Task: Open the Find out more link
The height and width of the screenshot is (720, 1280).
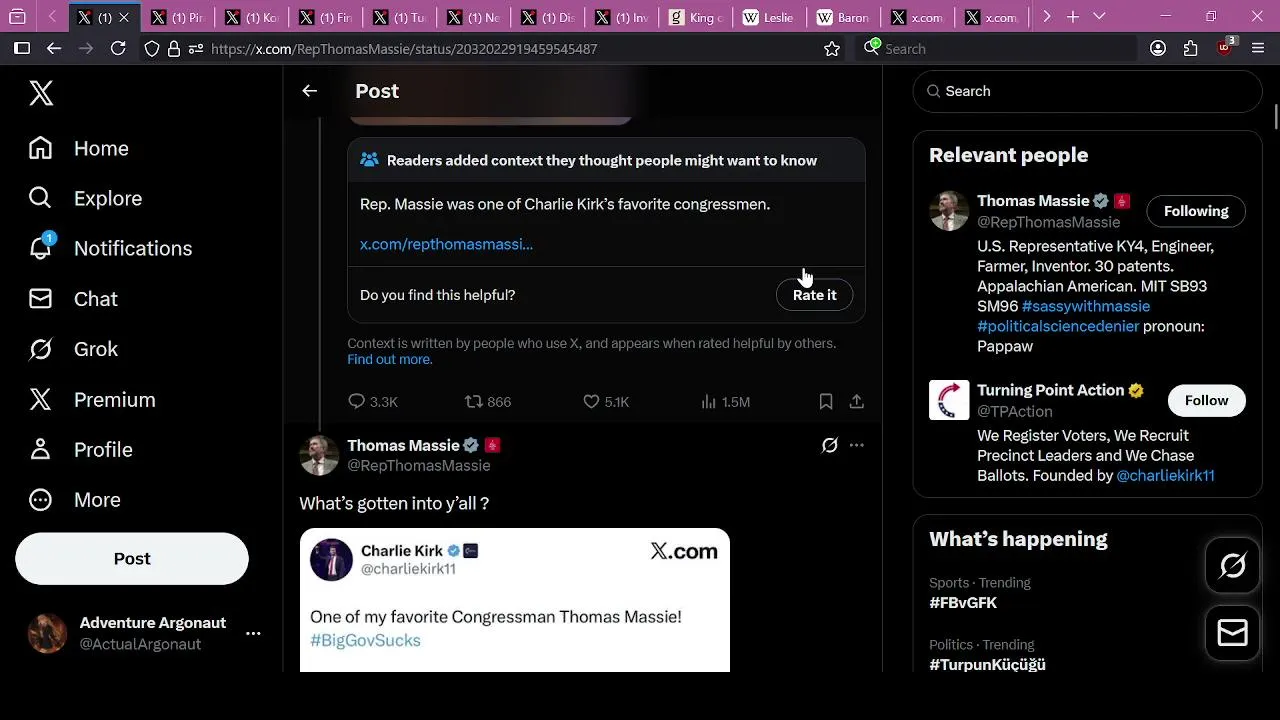Action: (389, 359)
